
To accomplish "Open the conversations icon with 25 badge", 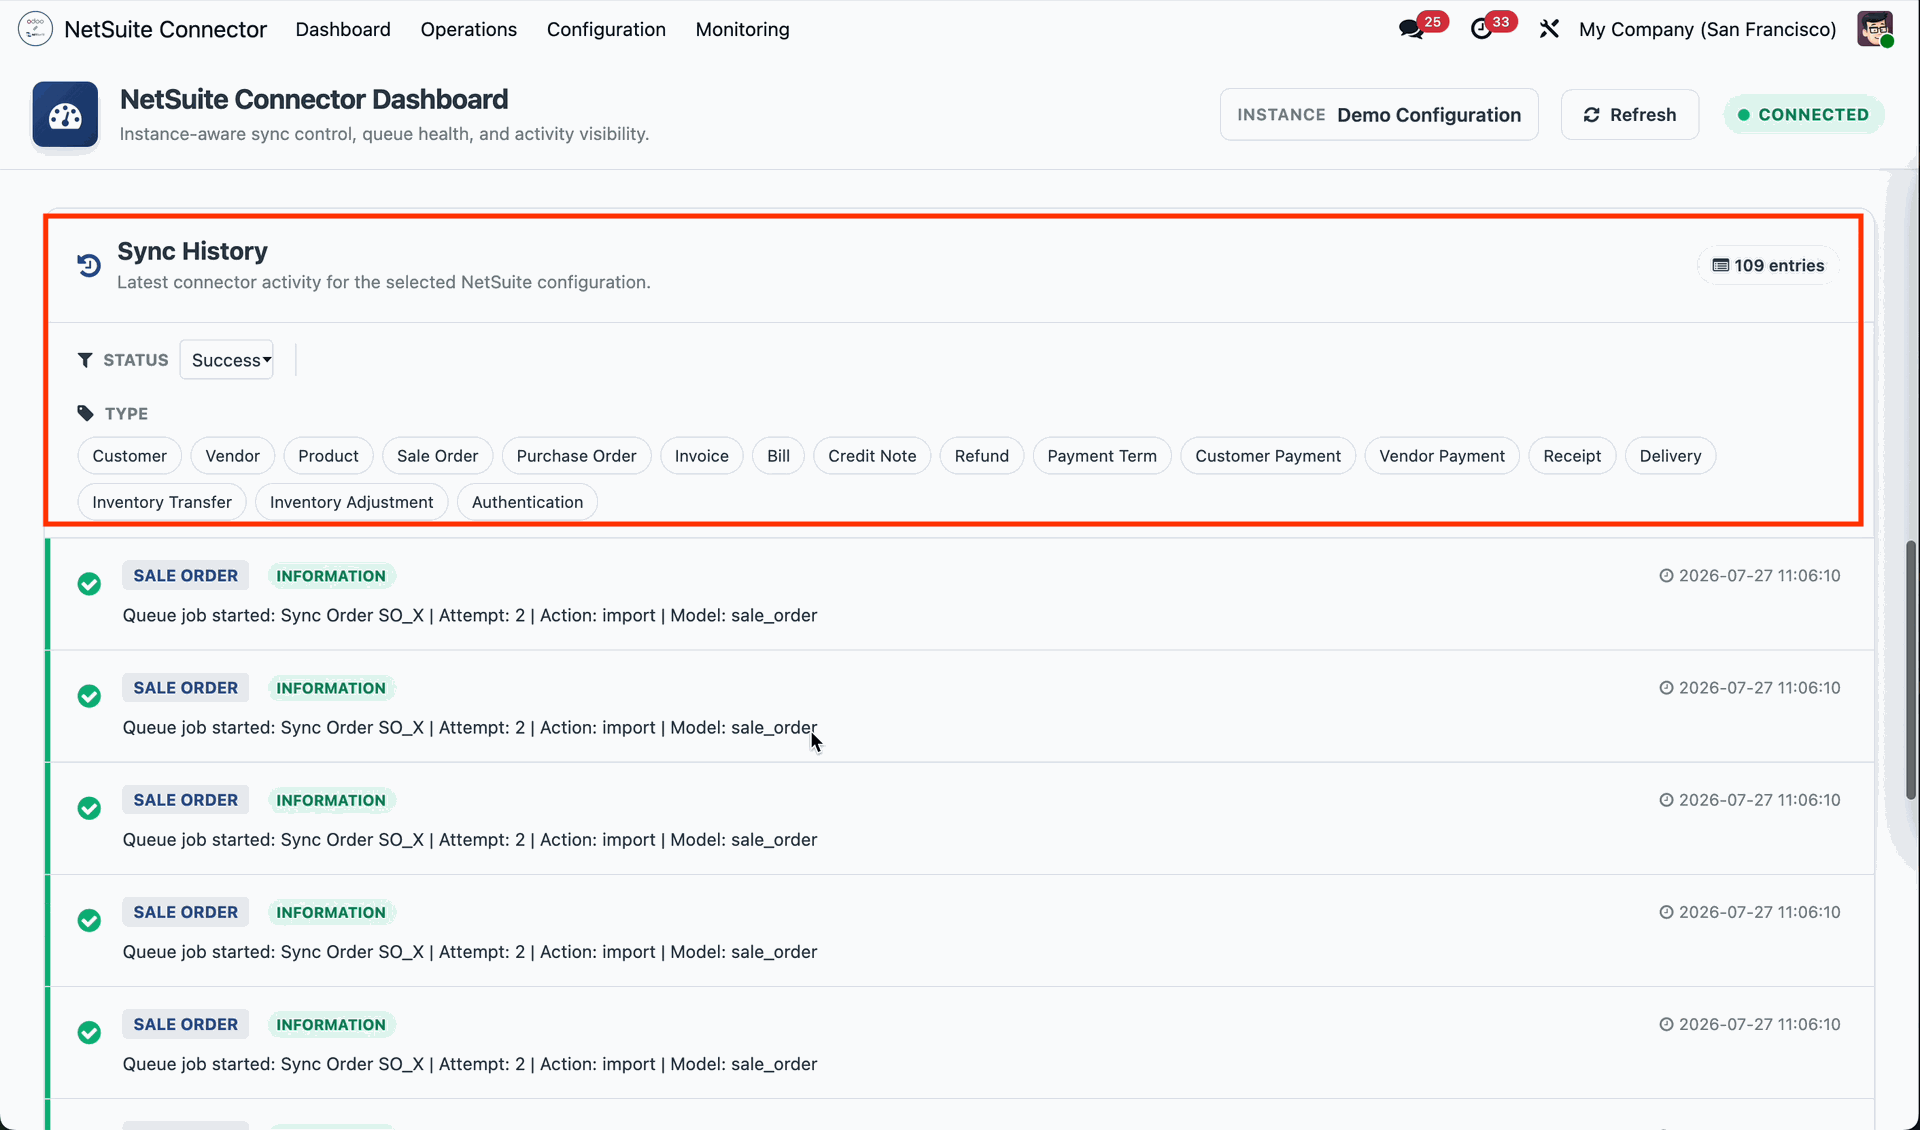I will pyautogui.click(x=1411, y=29).
